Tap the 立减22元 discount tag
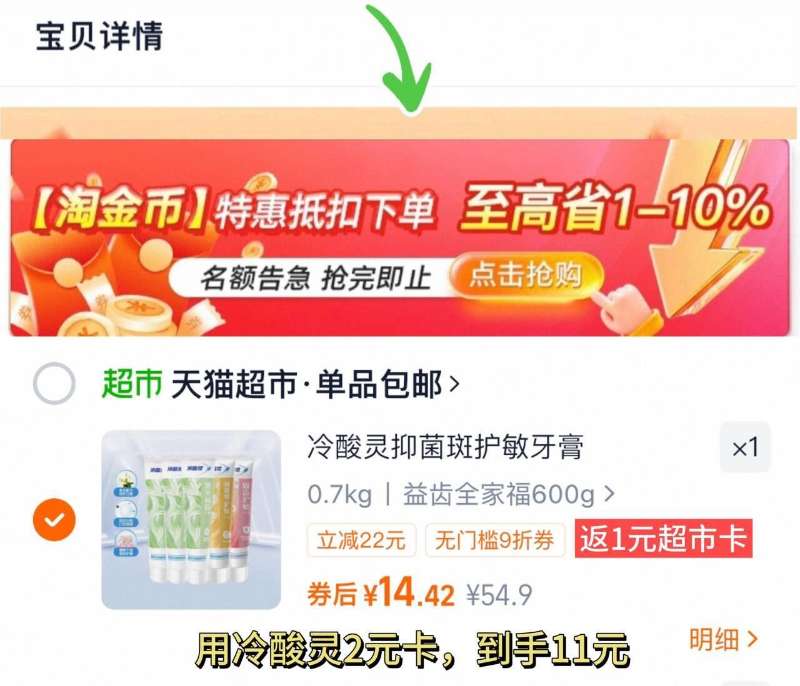Image resolution: width=800 pixels, height=686 pixels. tap(361, 540)
